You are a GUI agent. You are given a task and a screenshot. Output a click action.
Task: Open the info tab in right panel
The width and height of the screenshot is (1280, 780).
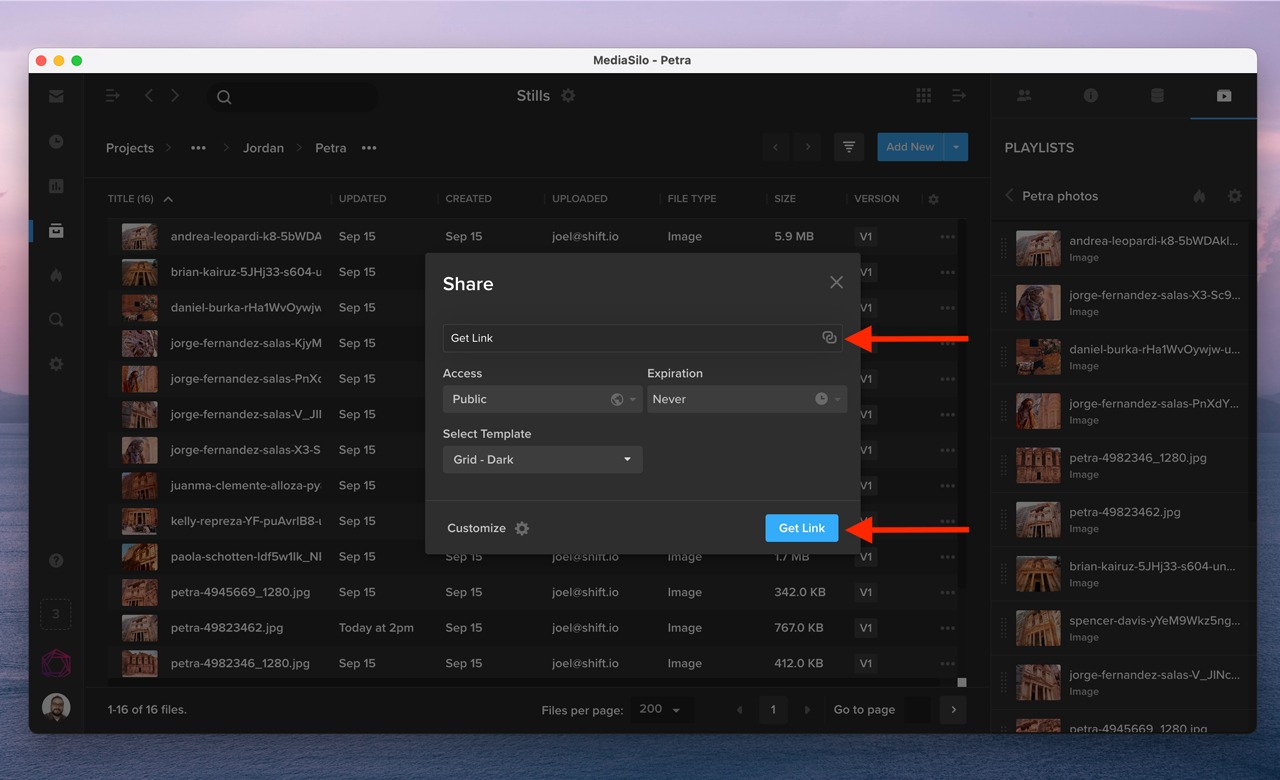(x=1090, y=96)
